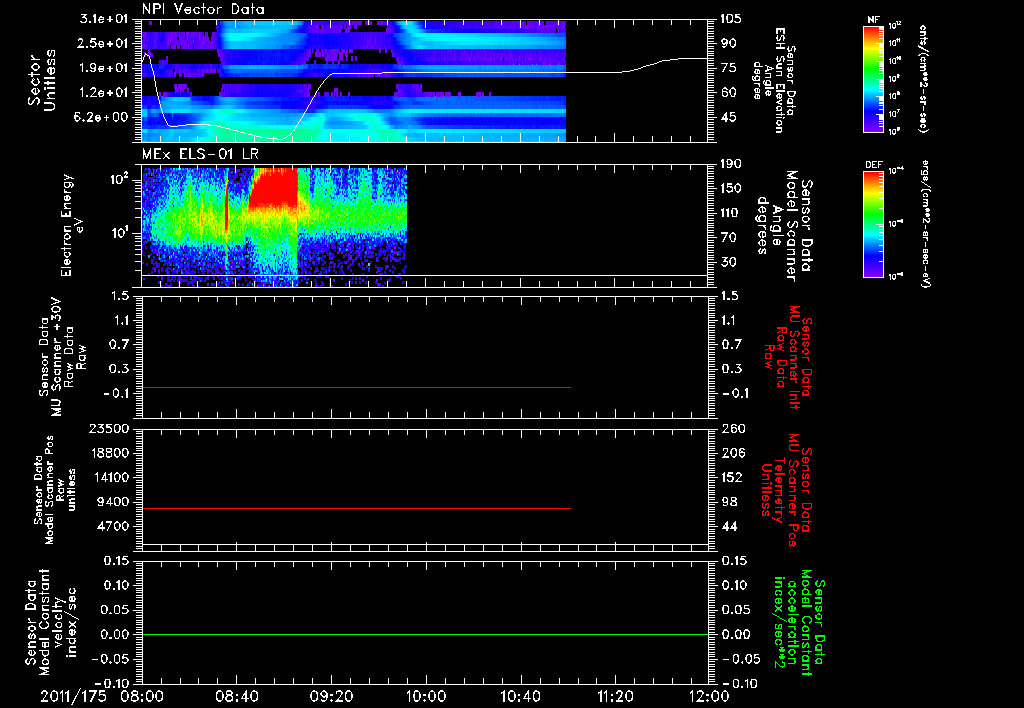Click the '1.9e+01' sector axis value
1024x708 pixels.
coord(104,68)
